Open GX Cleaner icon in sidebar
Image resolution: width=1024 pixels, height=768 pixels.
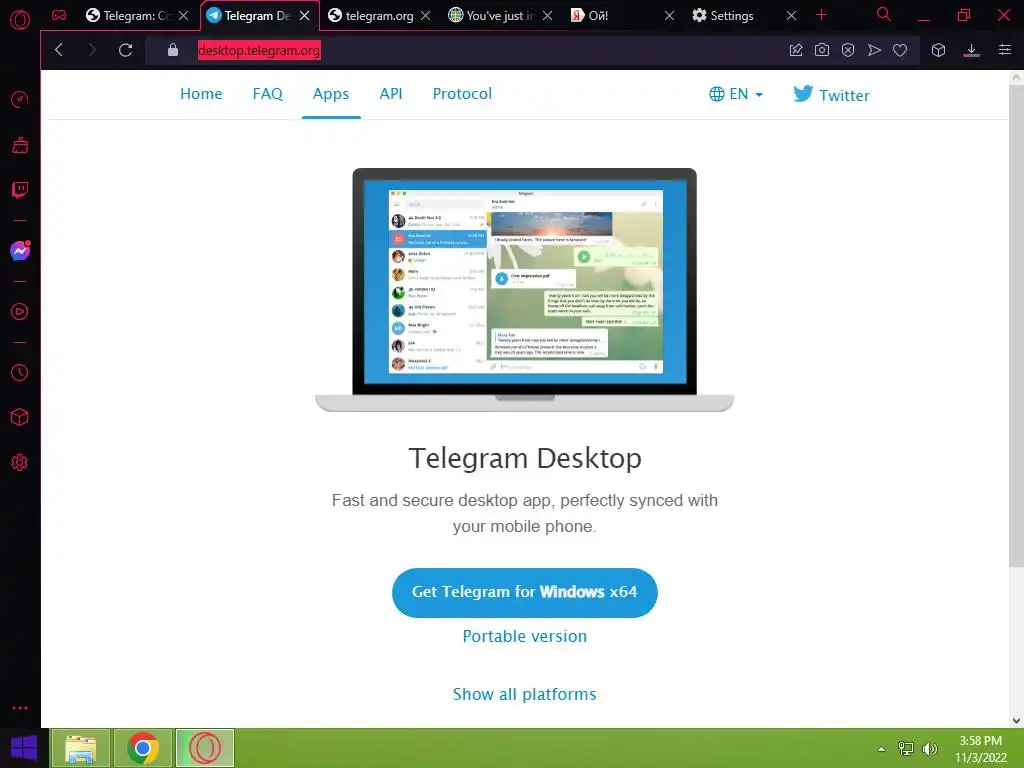[x=20, y=145]
